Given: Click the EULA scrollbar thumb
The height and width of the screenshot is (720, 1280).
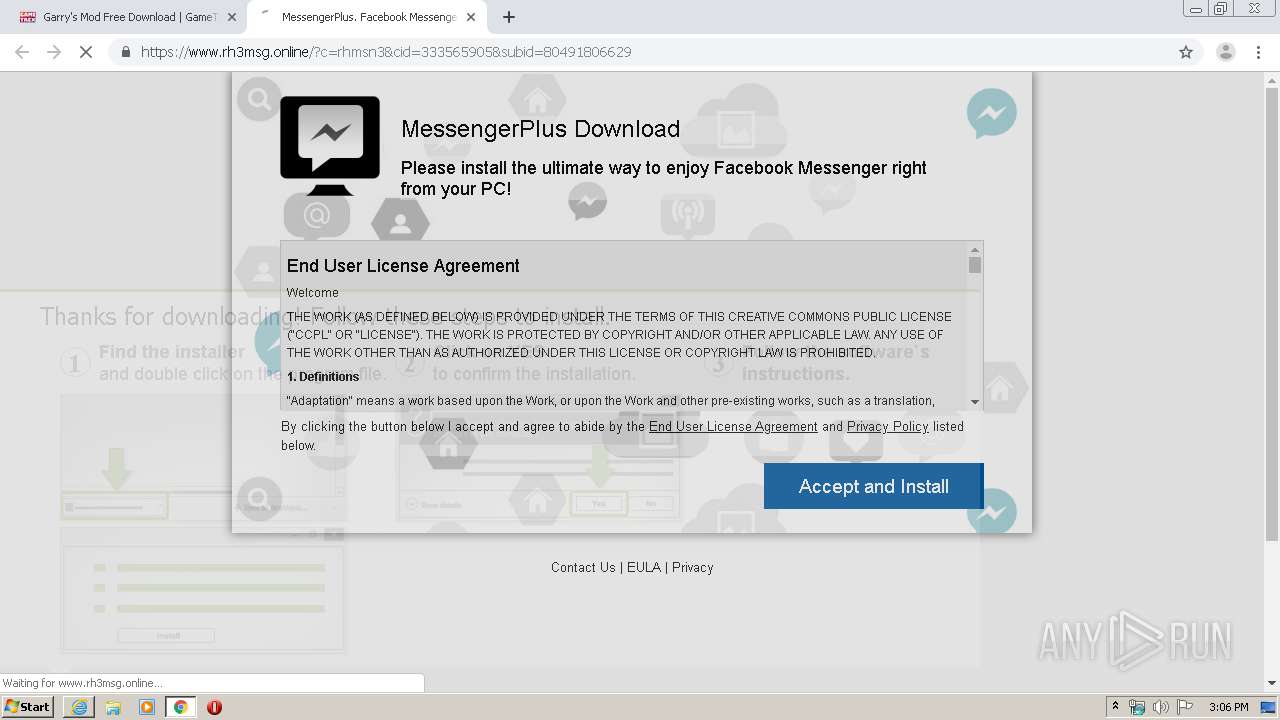Looking at the screenshot, I should pos(975,265).
